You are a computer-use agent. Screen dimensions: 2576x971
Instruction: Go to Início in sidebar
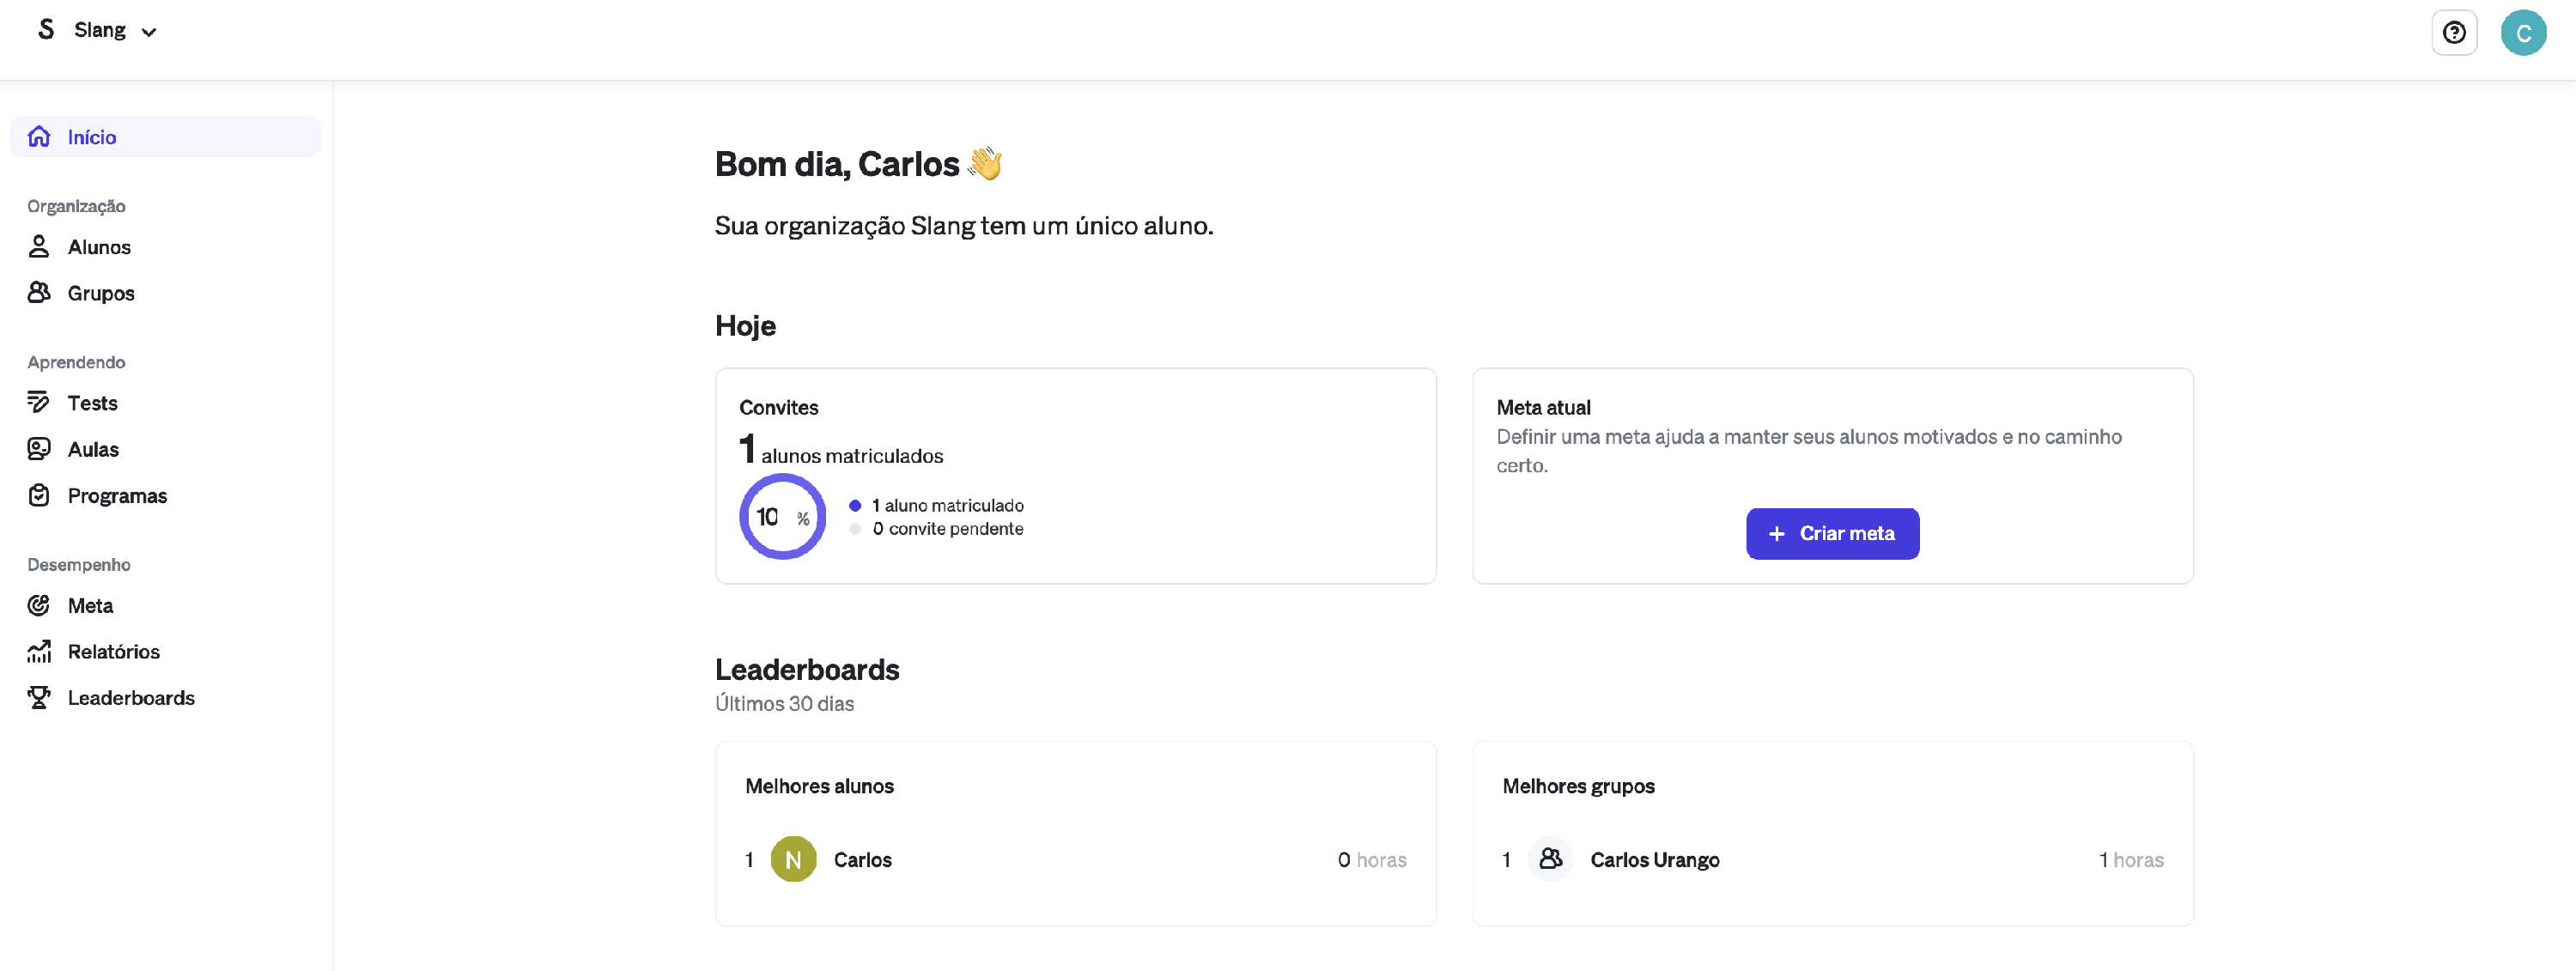pyautogui.click(x=165, y=137)
